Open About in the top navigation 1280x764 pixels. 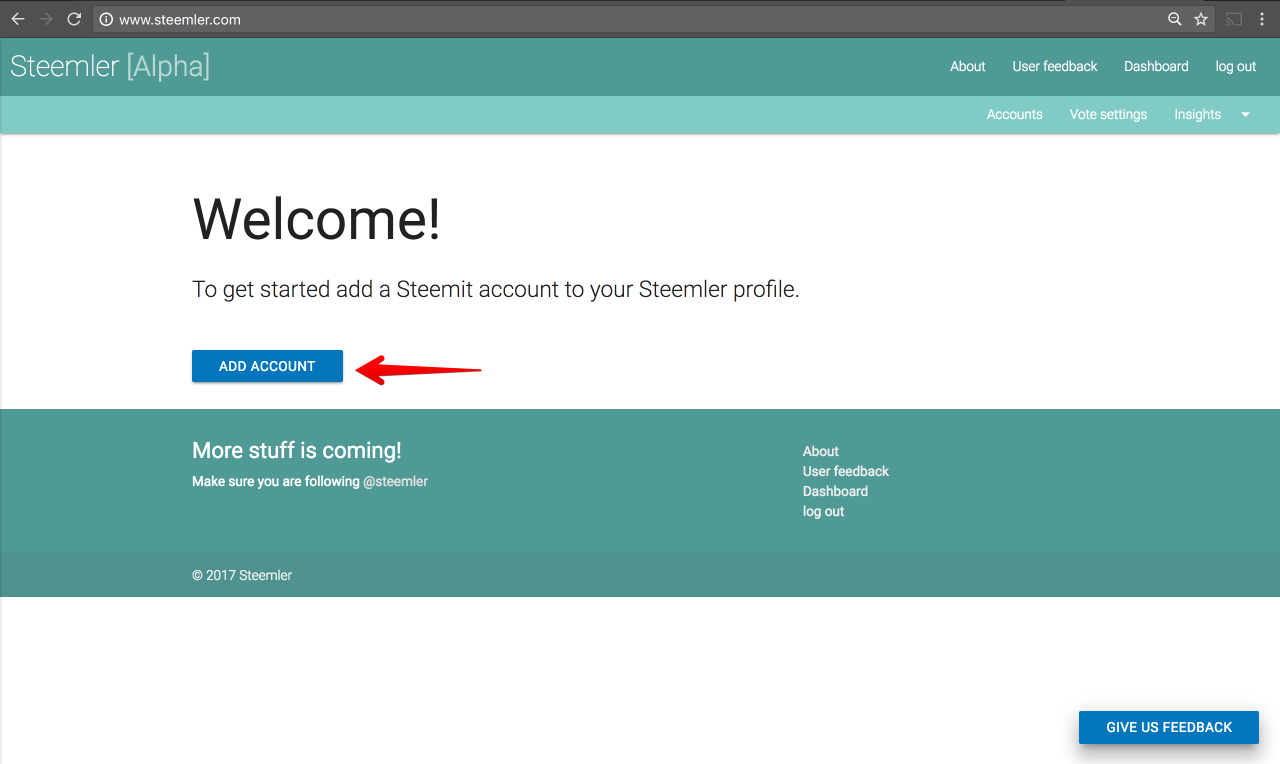(968, 66)
